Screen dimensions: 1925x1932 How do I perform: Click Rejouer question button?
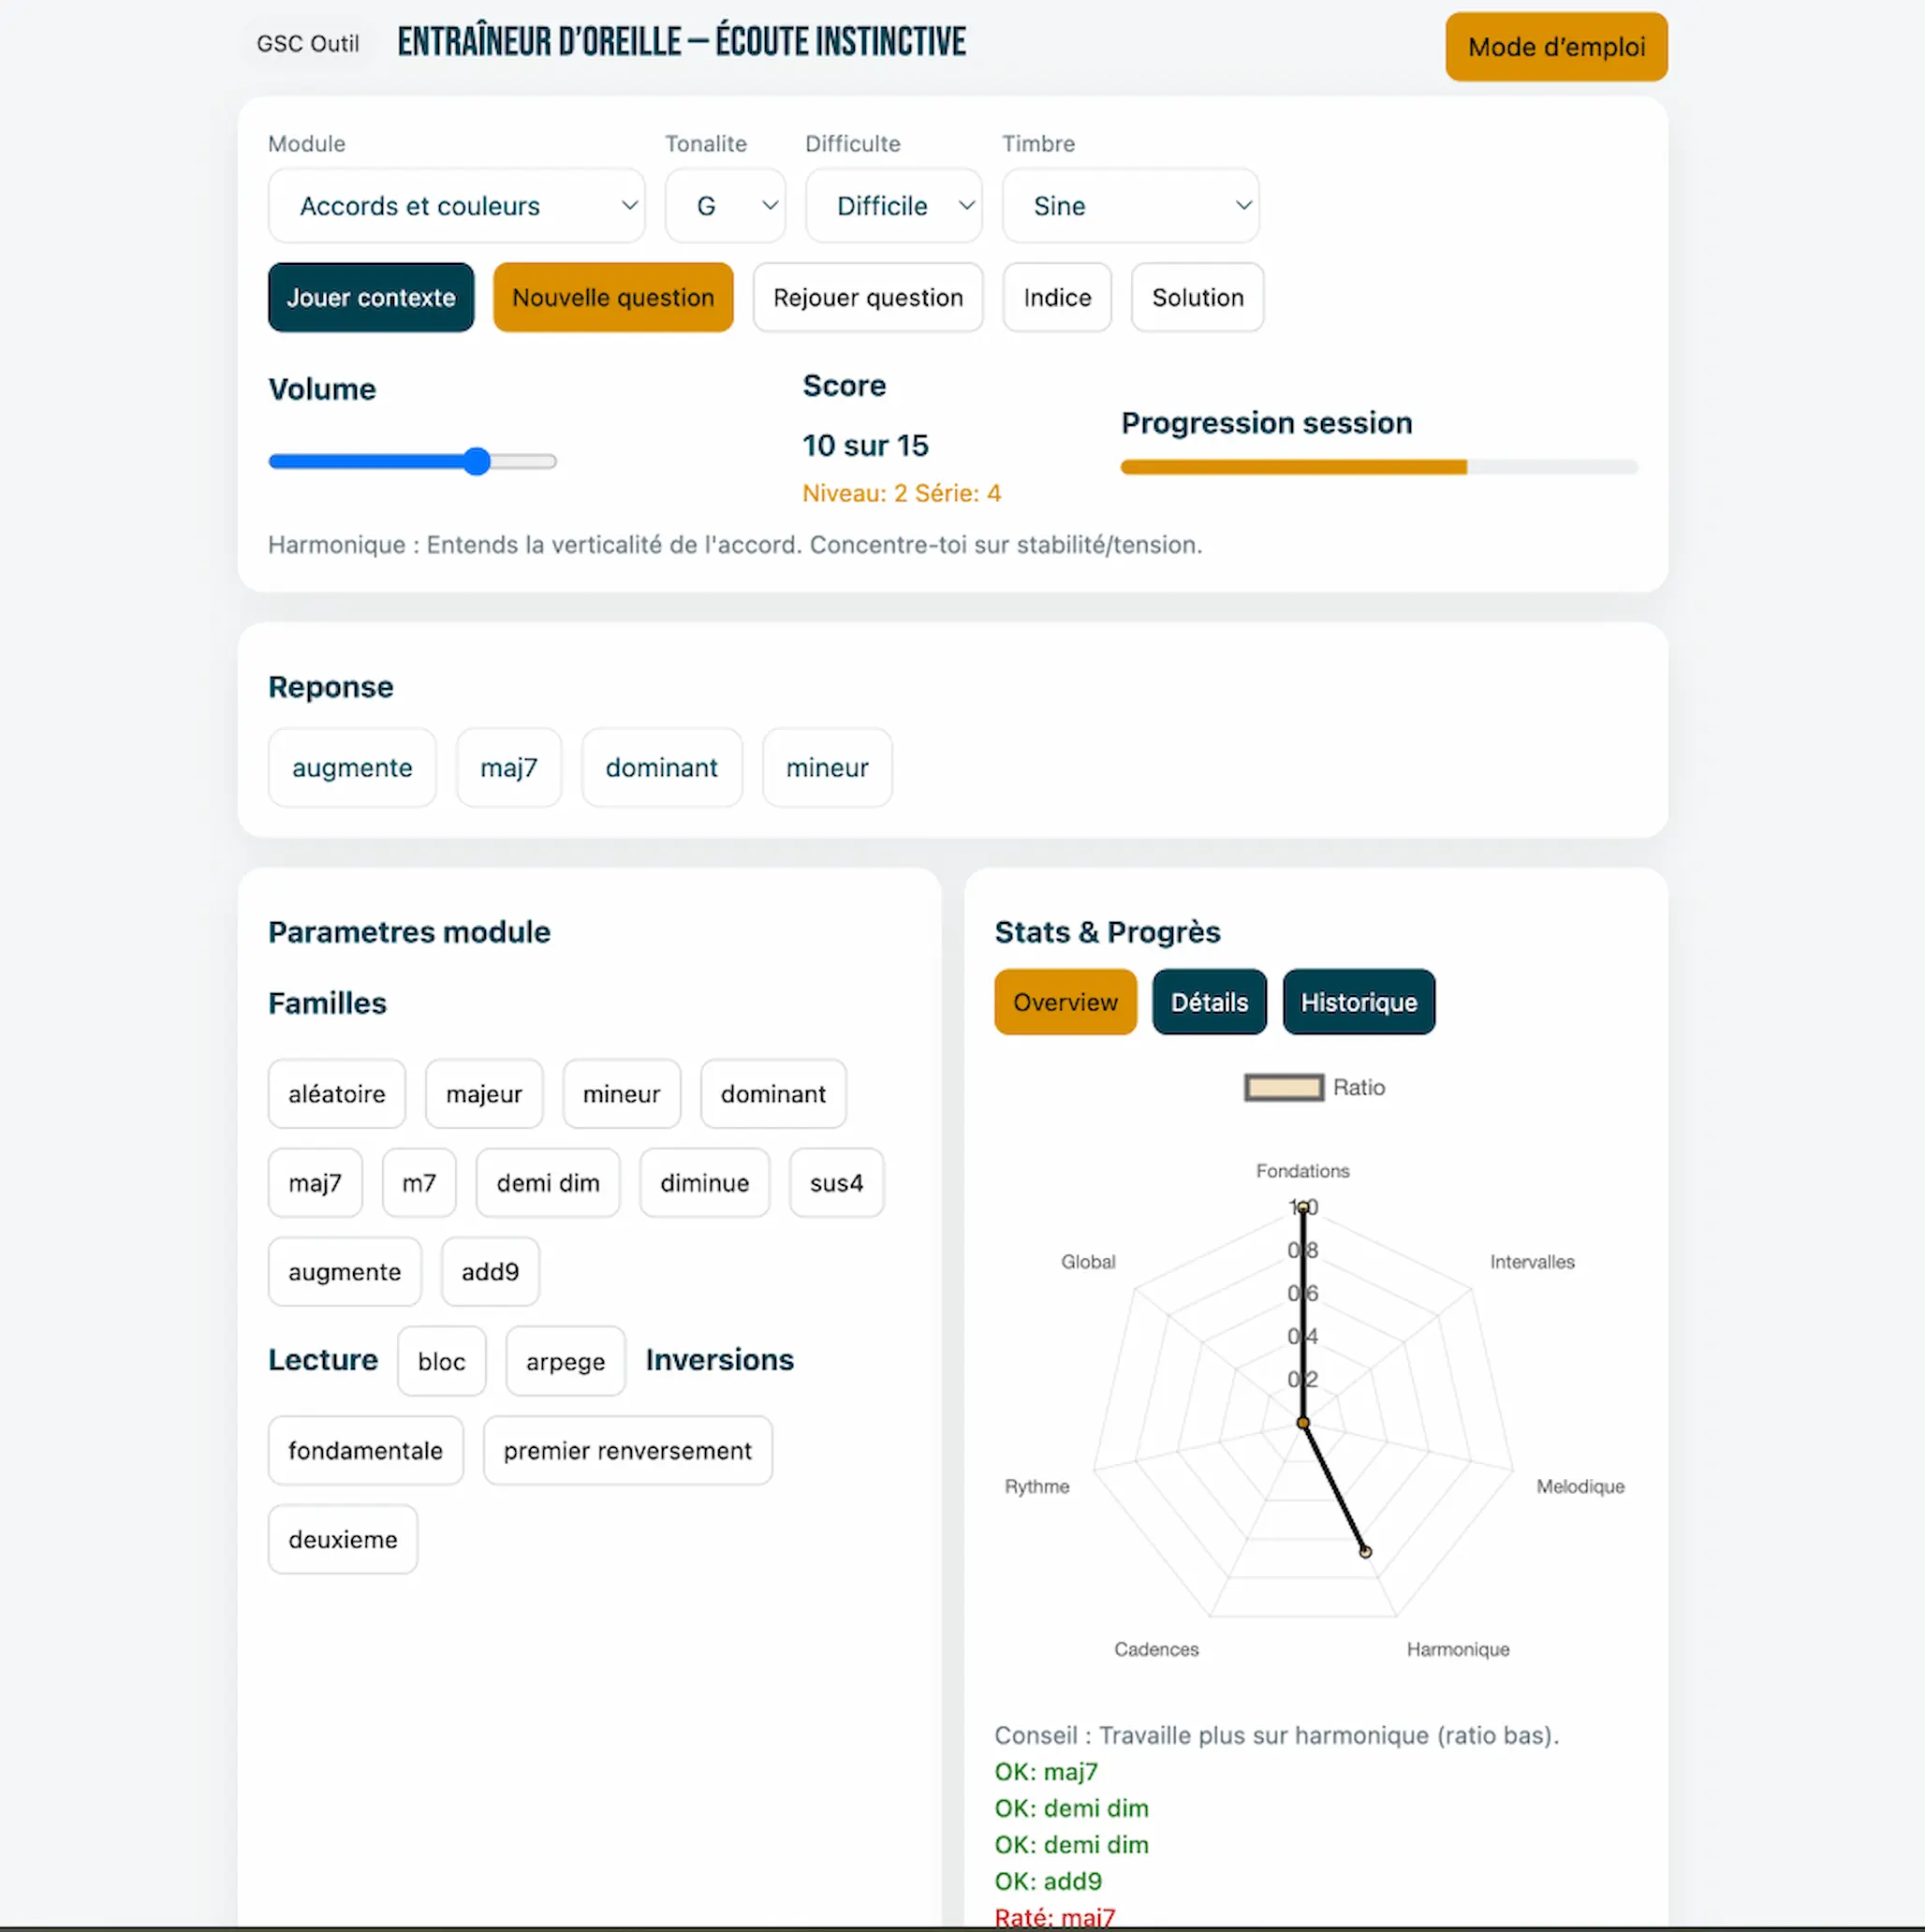pos(867,298)
